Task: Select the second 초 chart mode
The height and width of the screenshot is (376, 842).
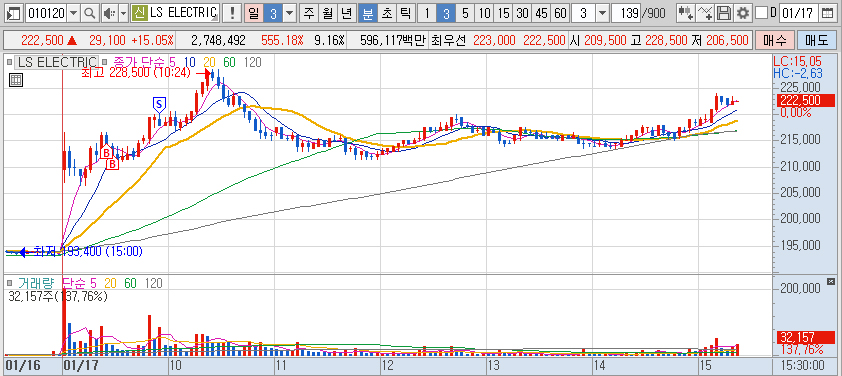Action: (386, 13)
